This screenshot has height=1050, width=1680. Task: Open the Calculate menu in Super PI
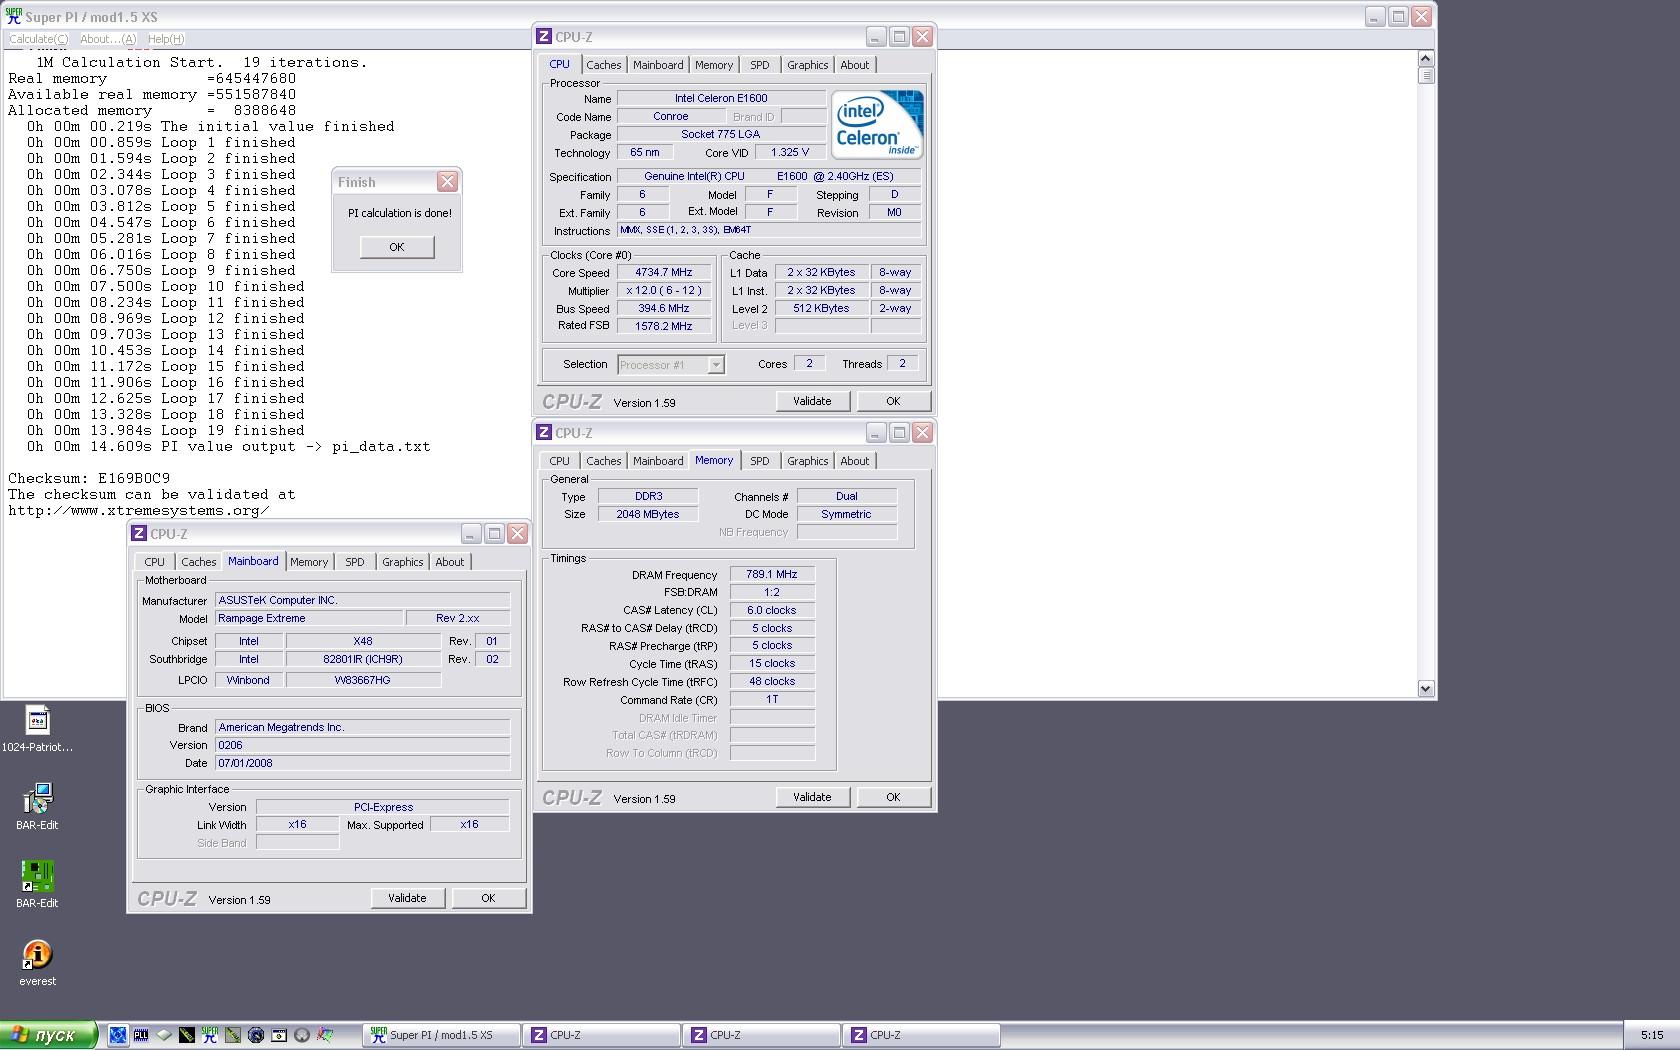pyautogui.click(x=39, y=39)
